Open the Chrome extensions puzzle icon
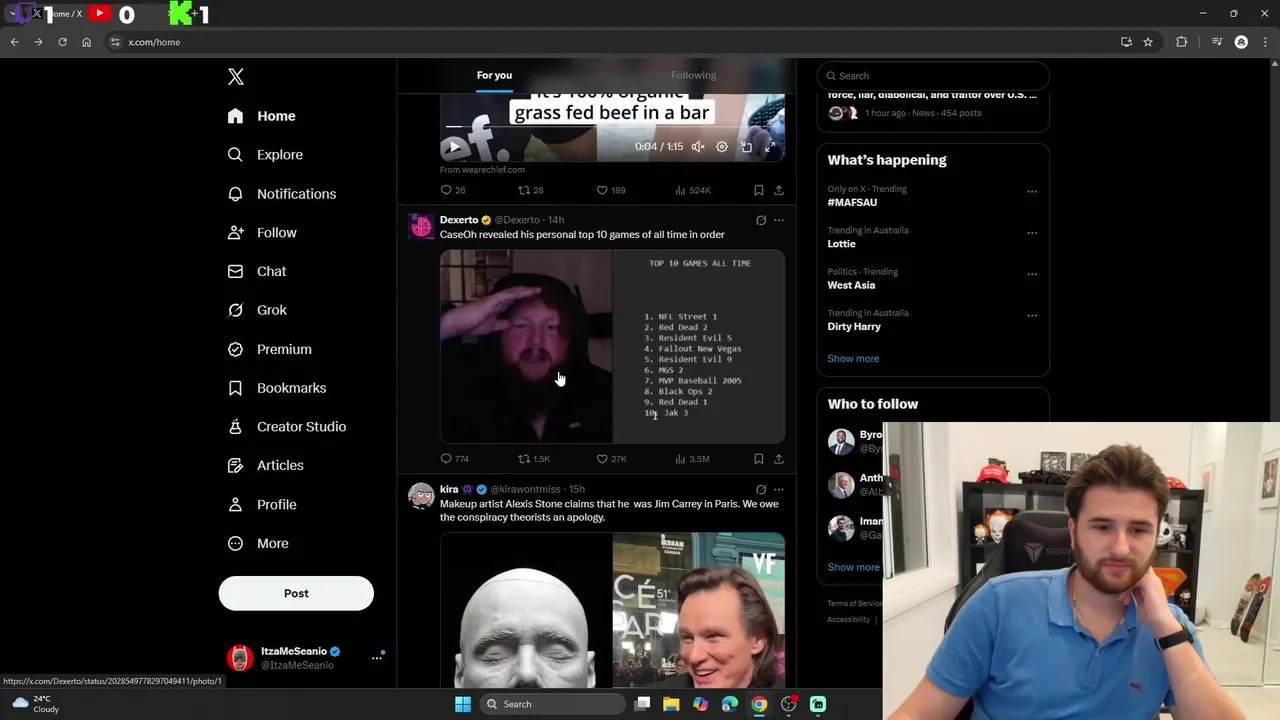1280x720 pixels. [x=1182, y=42]
